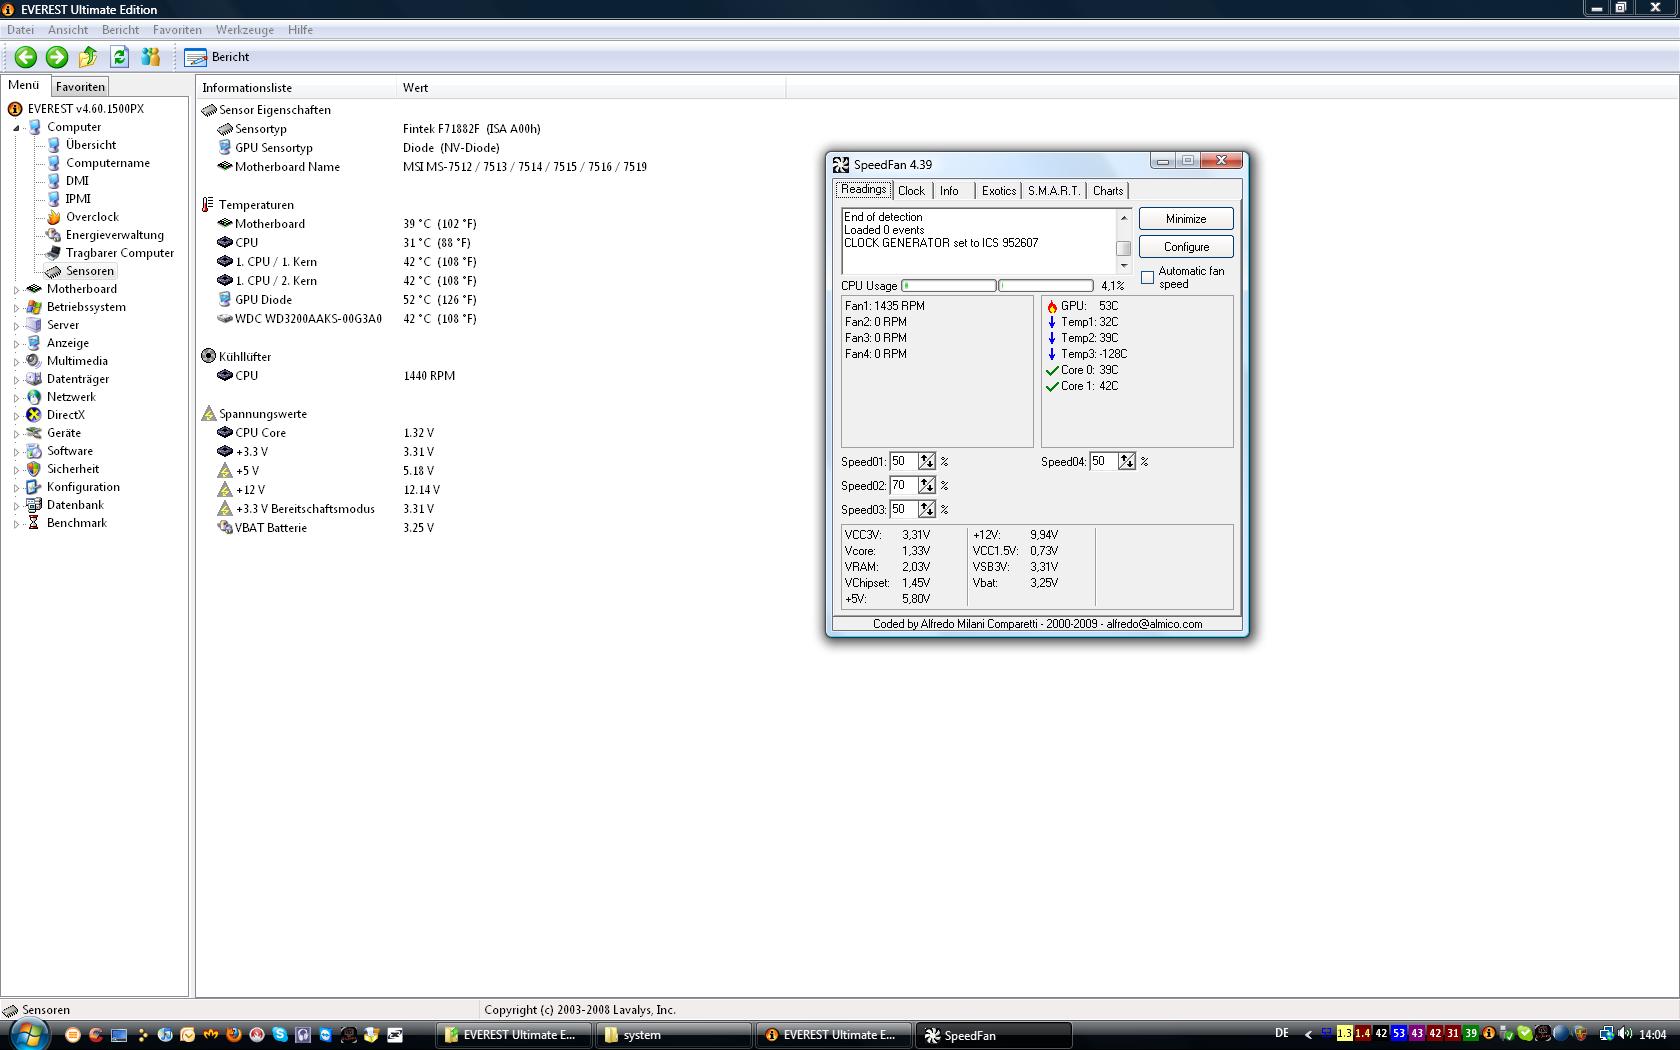Switch to SpeedFan Exotics tab
The height and width of the screenshot is (1050, 1680).
(x=998, y=191)
